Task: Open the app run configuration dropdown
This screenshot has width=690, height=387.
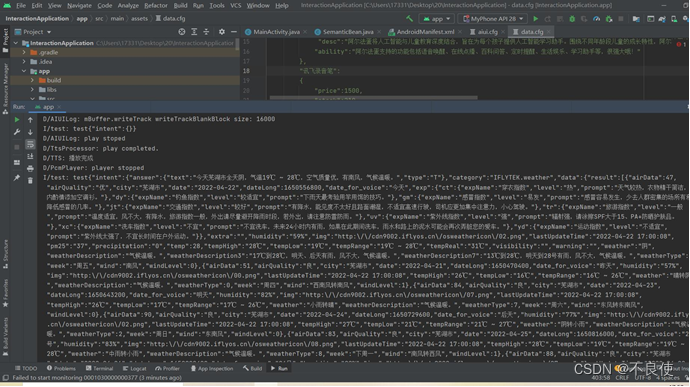Action: [x=436, y=19]
